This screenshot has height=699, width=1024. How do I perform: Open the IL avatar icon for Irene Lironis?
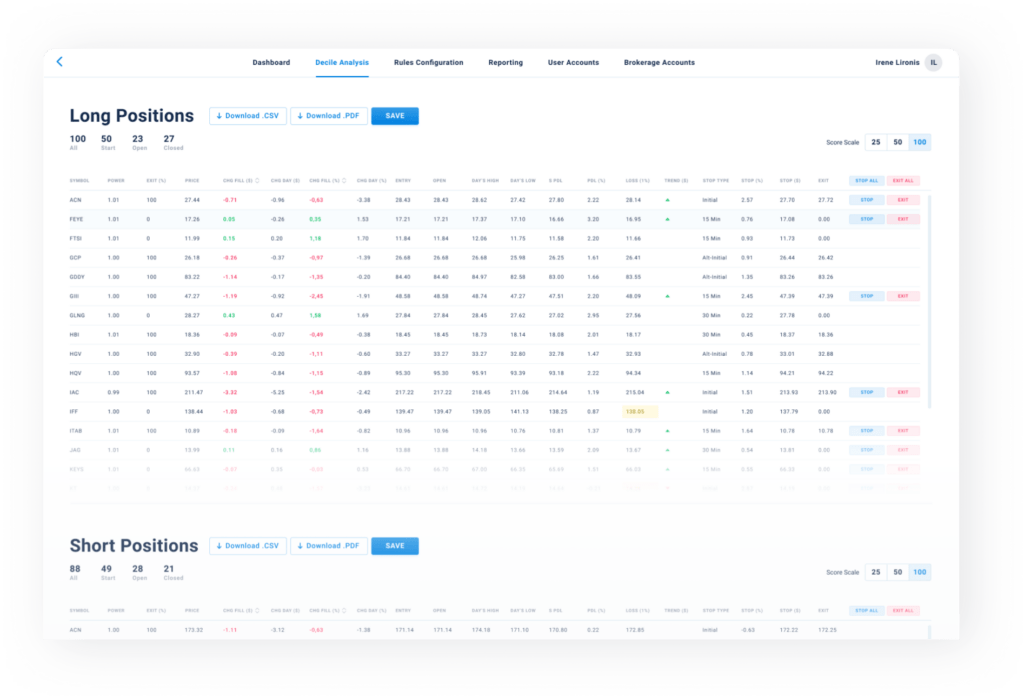[933, 62]
